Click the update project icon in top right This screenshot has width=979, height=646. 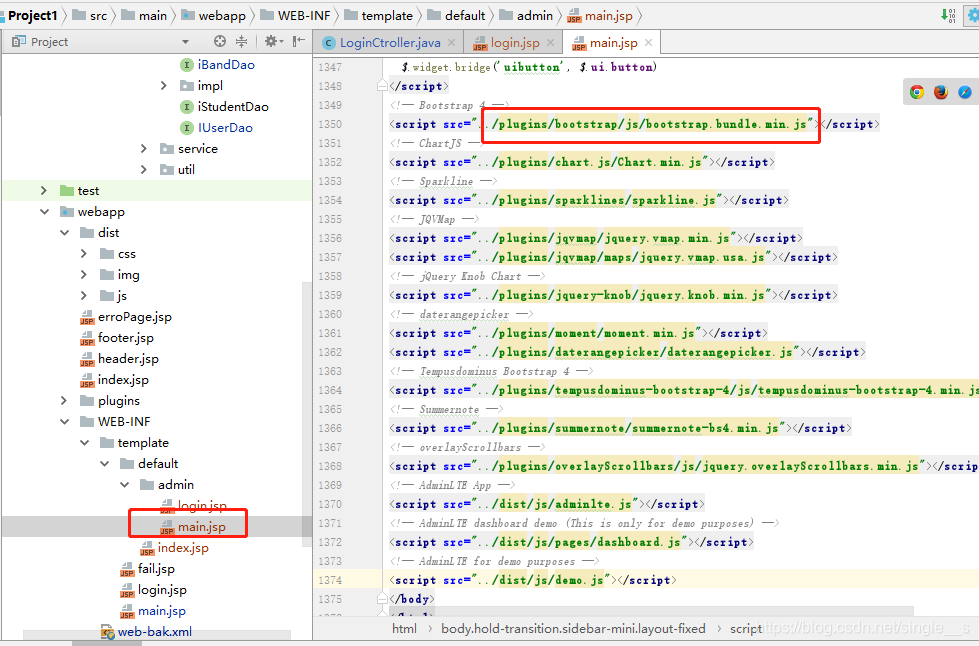click(x=948, y=16)
